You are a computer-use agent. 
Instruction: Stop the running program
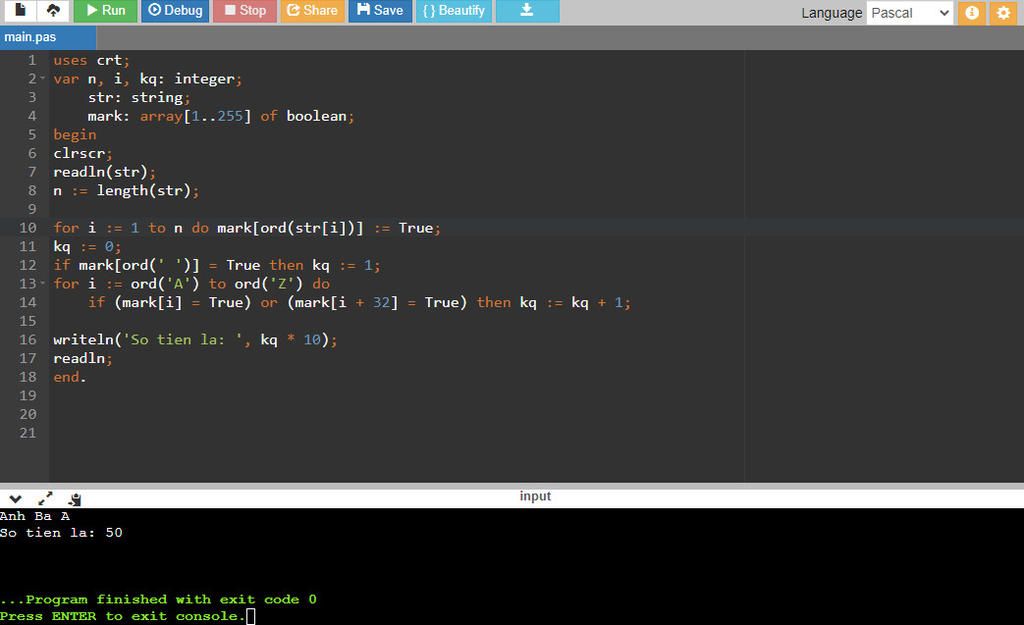point(245,10)
